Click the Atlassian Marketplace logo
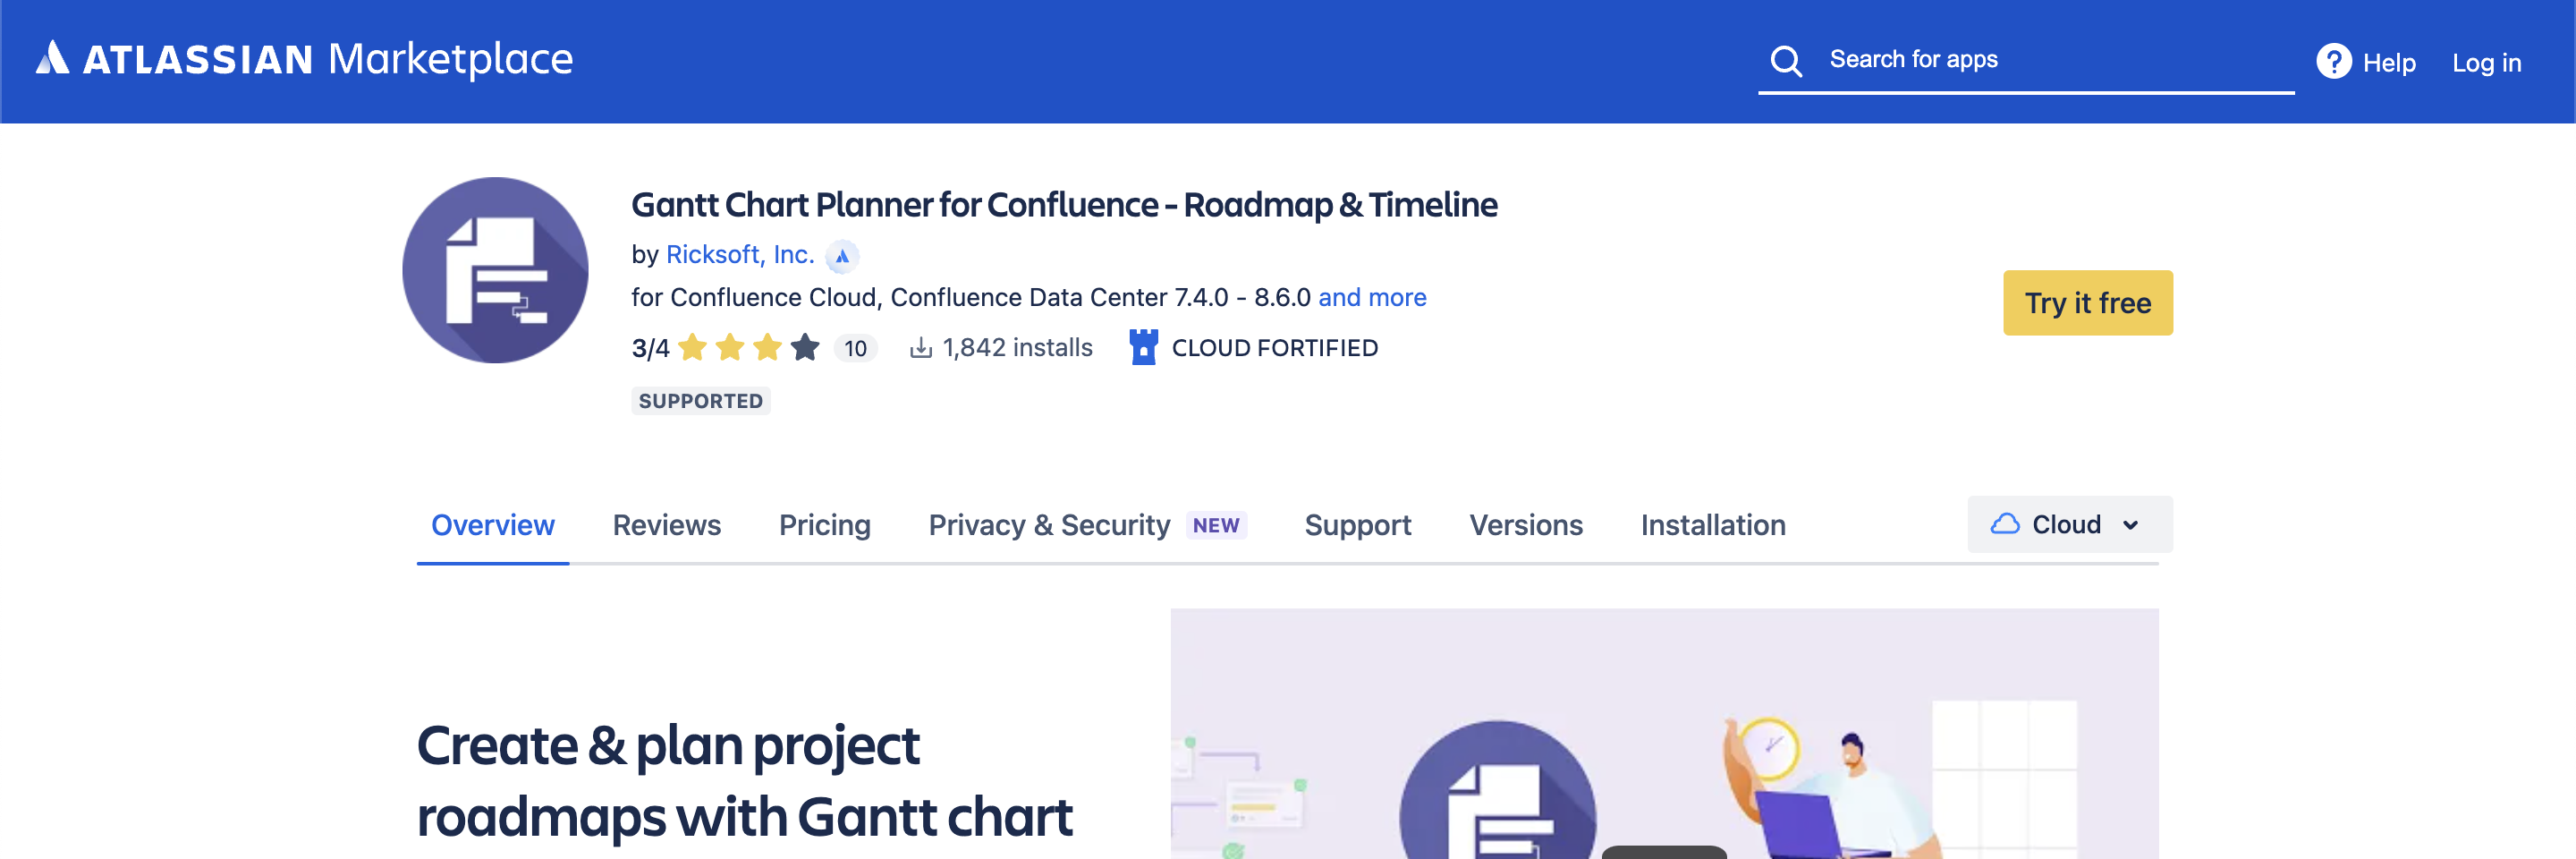Screen dimensions: 2576x859 point(304,59)
